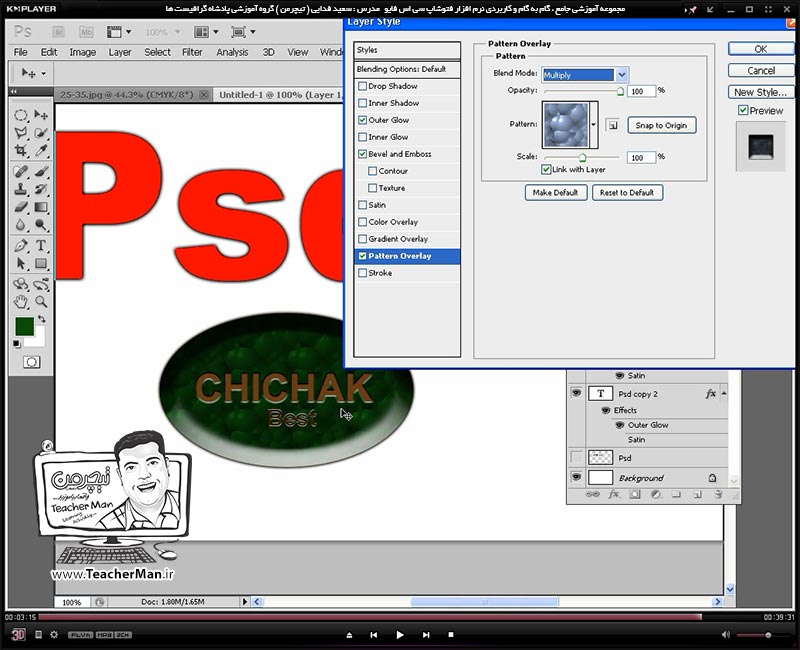This screenshot has height=650, width=800.
Task: Select the Hand tool
Action: pyautogui.click(x=21, y=302)
